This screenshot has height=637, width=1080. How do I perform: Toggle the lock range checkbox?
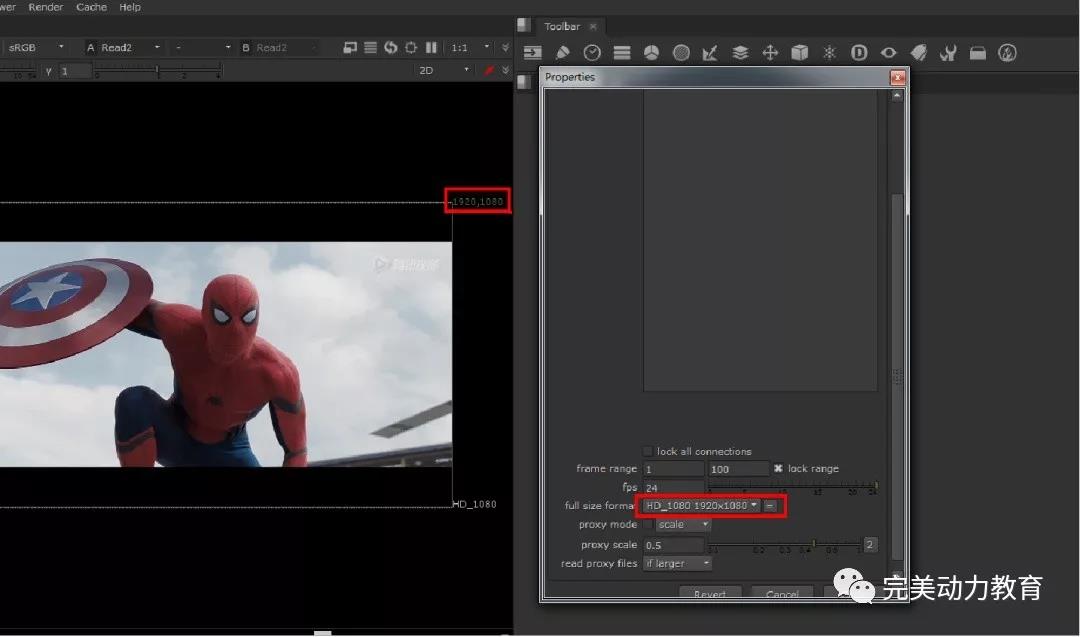(x=778, y=468)
